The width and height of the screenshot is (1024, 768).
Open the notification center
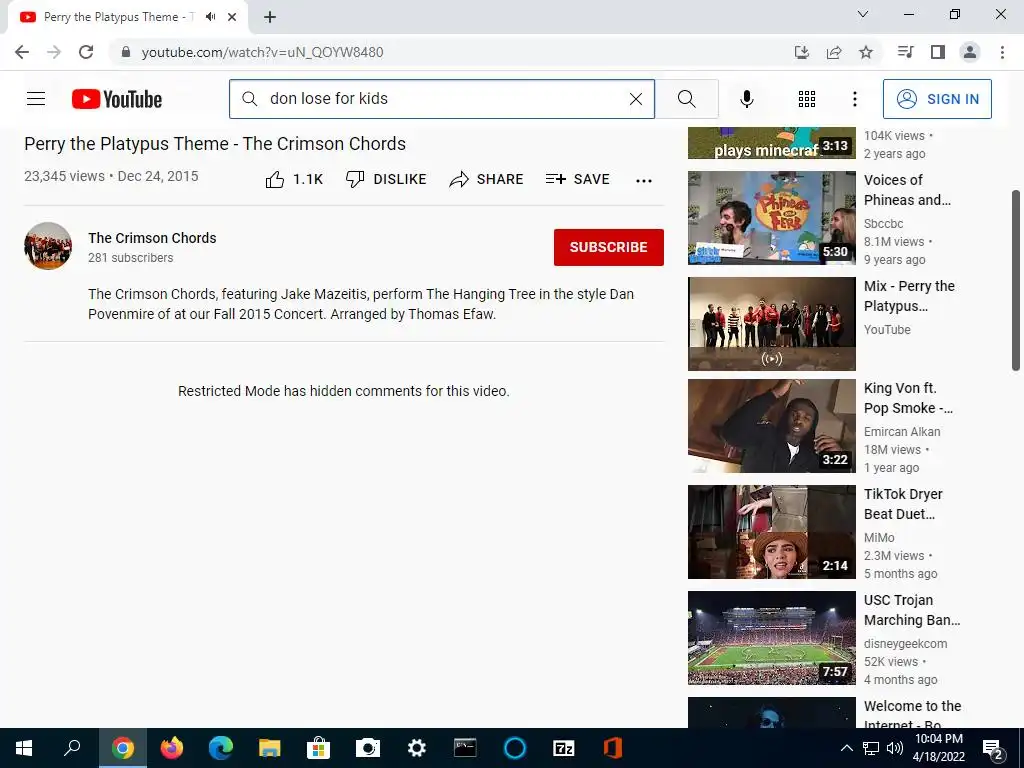point(993,750)
